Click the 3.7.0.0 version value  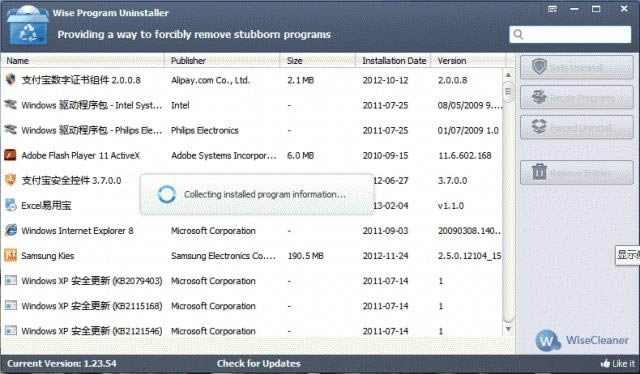pyautogui.click(x=452, y=180)
